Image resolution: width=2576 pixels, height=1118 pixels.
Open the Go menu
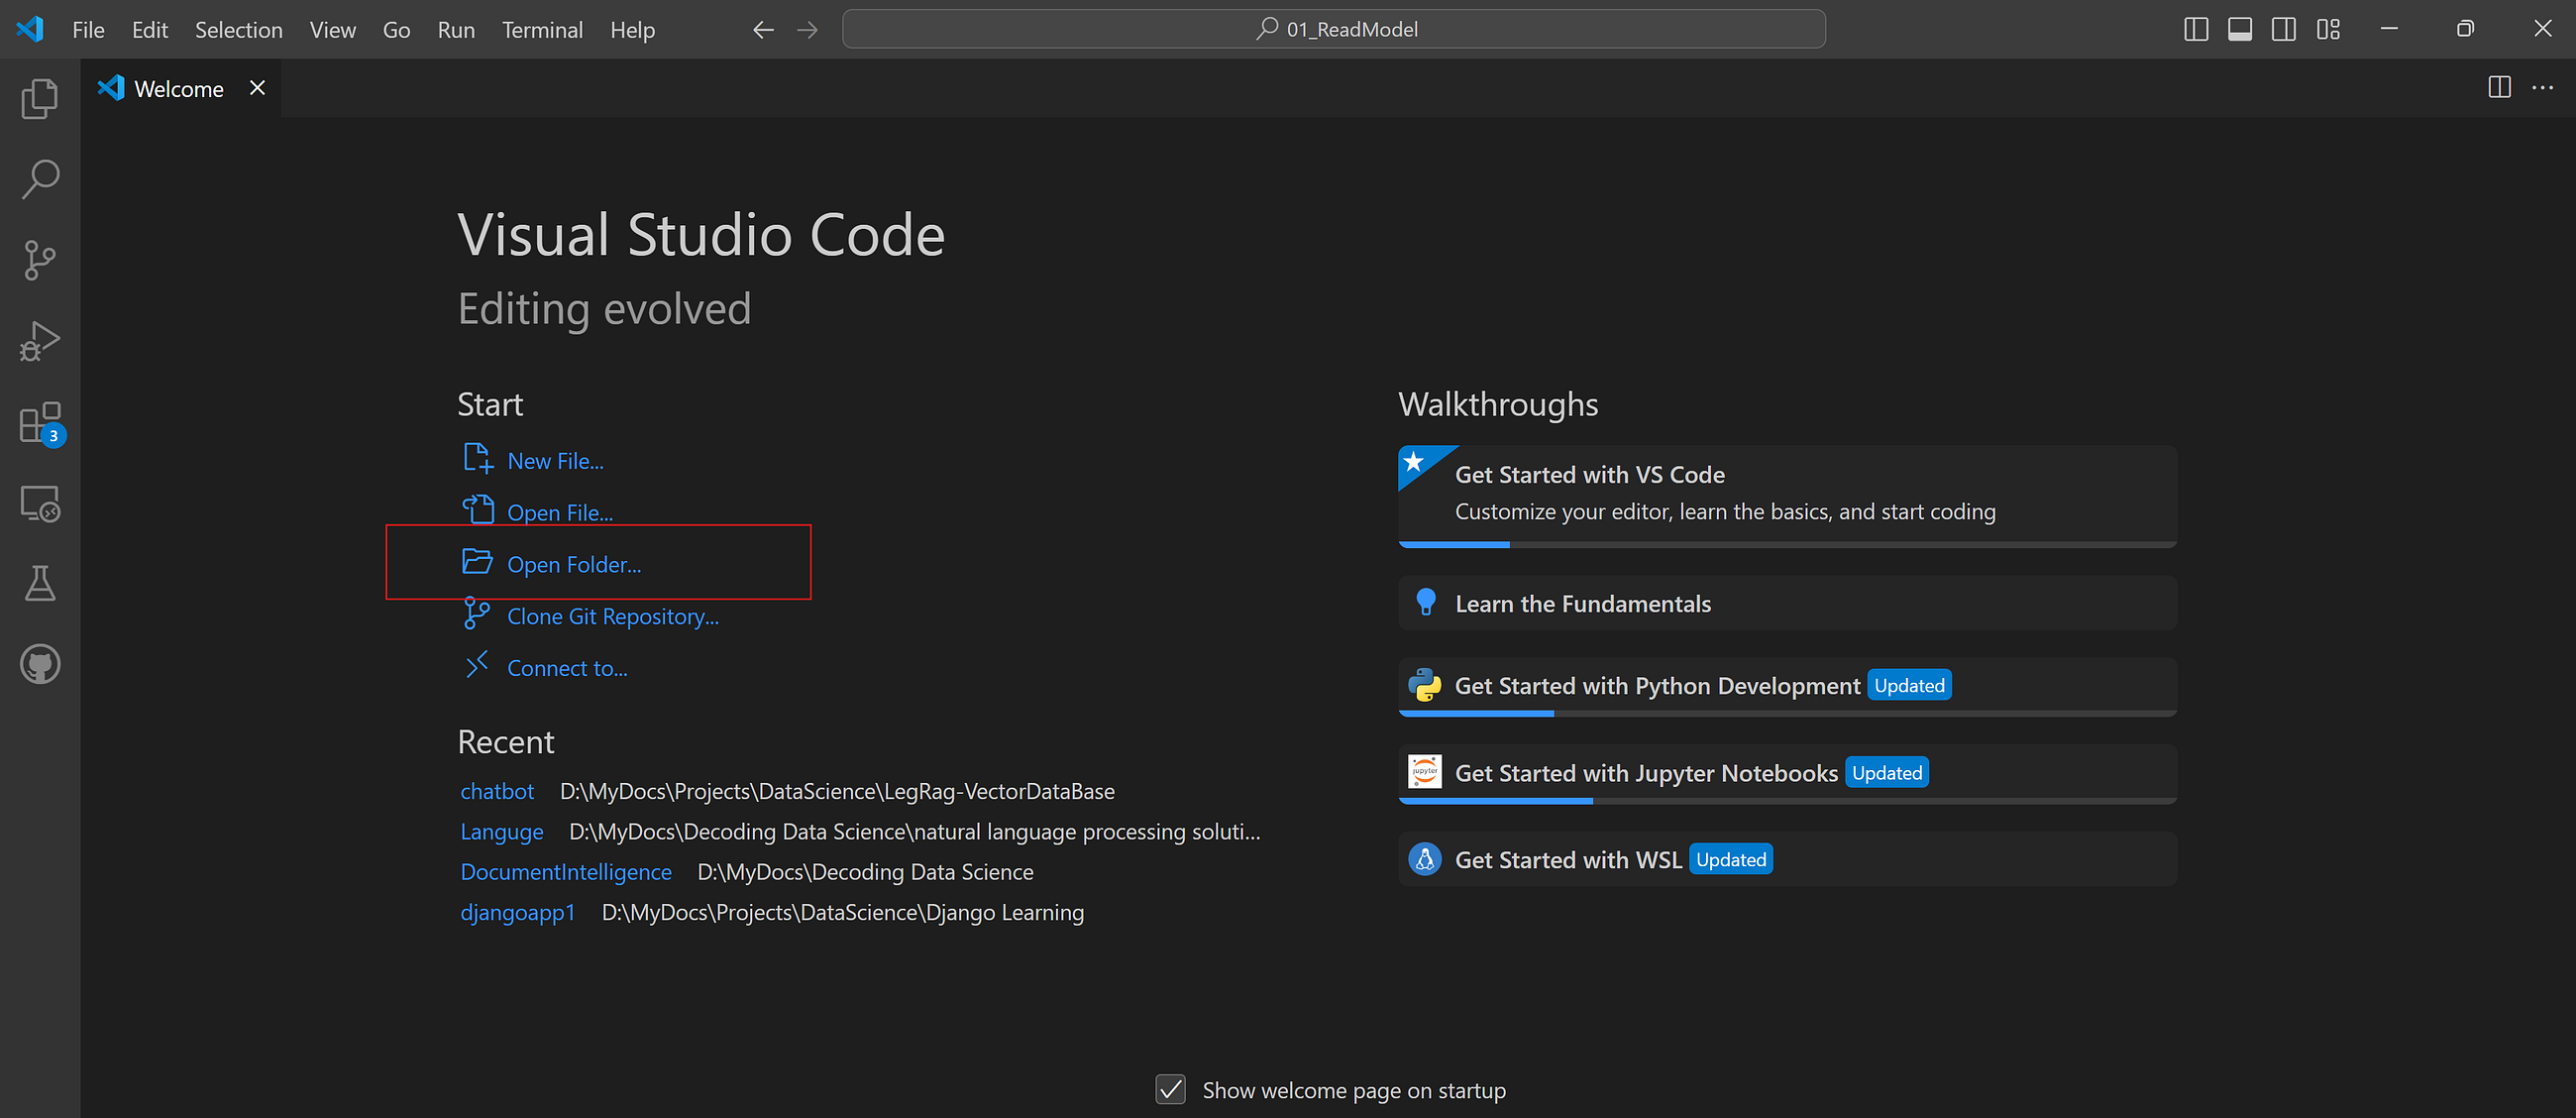[396, 30]
